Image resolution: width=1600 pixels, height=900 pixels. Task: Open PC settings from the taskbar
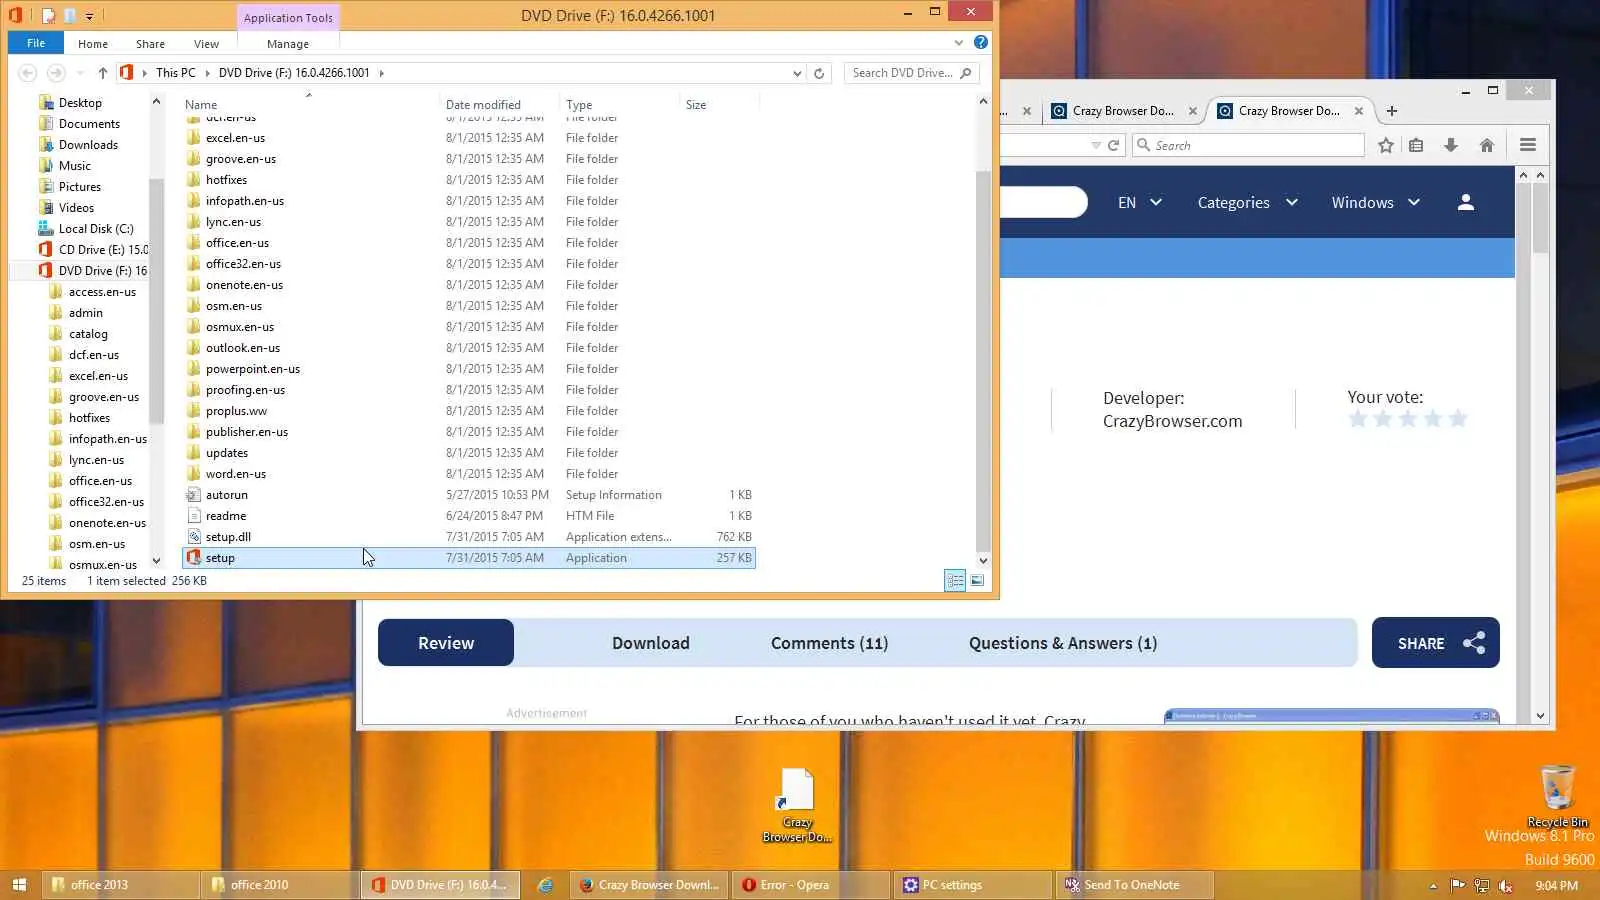coord(974,885)
